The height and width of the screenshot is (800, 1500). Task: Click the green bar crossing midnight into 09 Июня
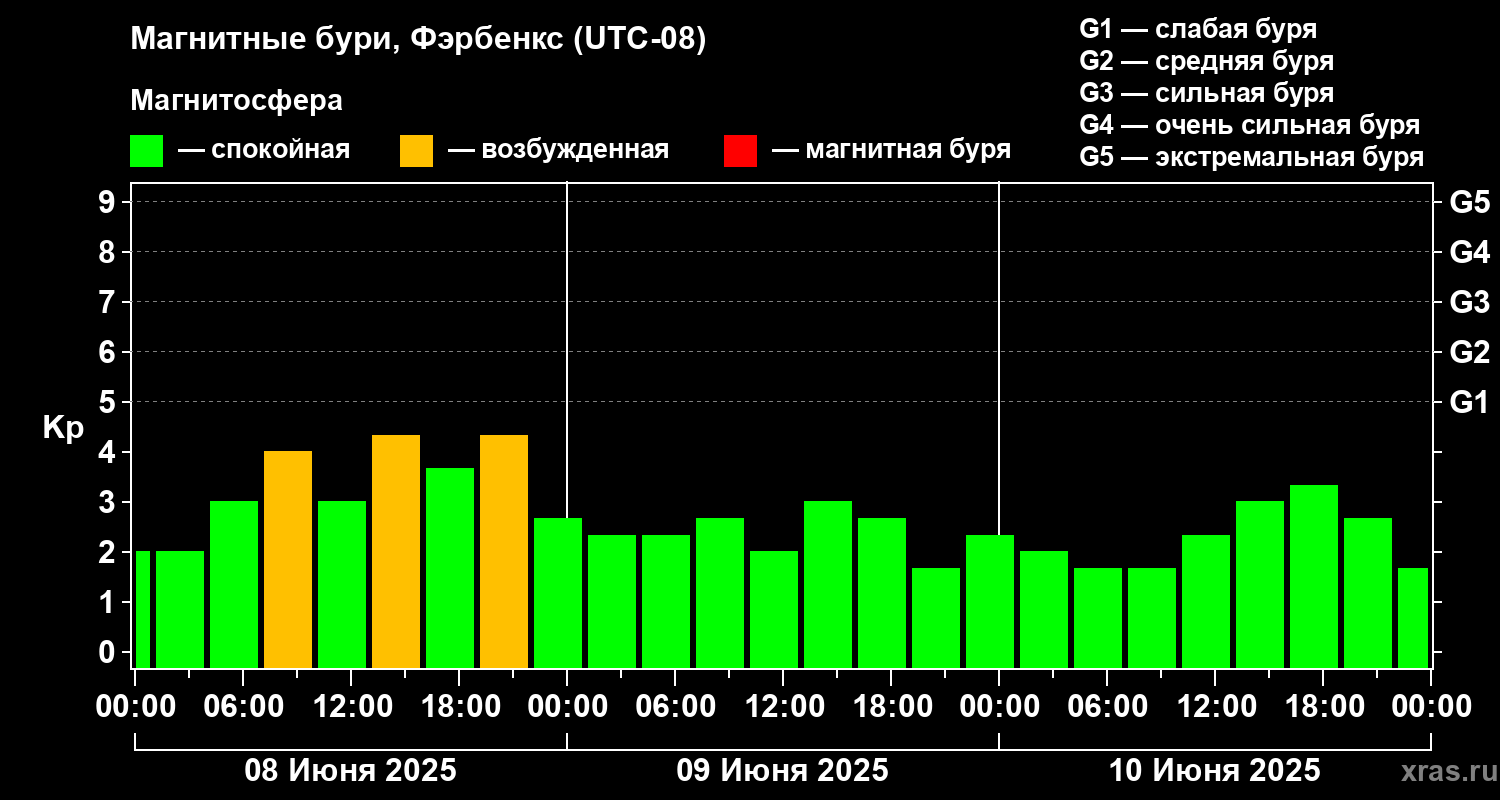pyautogui.click(x=558, y=593)
